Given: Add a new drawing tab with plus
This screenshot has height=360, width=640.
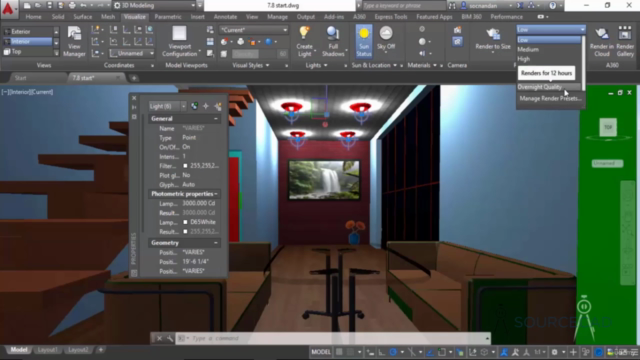Looking at the screenshot, I should [133, 78].
